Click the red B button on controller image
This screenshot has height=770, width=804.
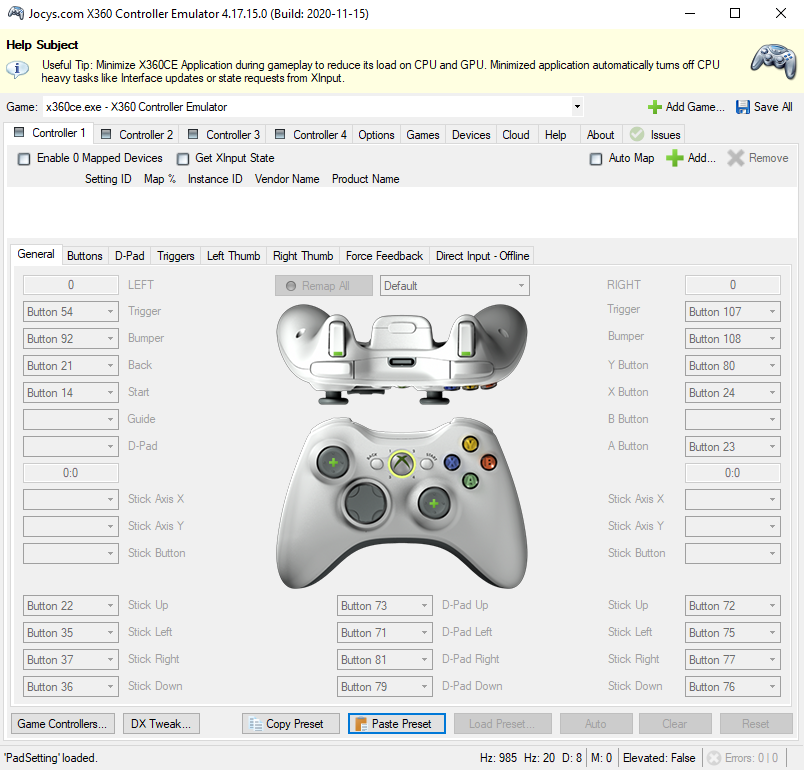click(488, 462)
